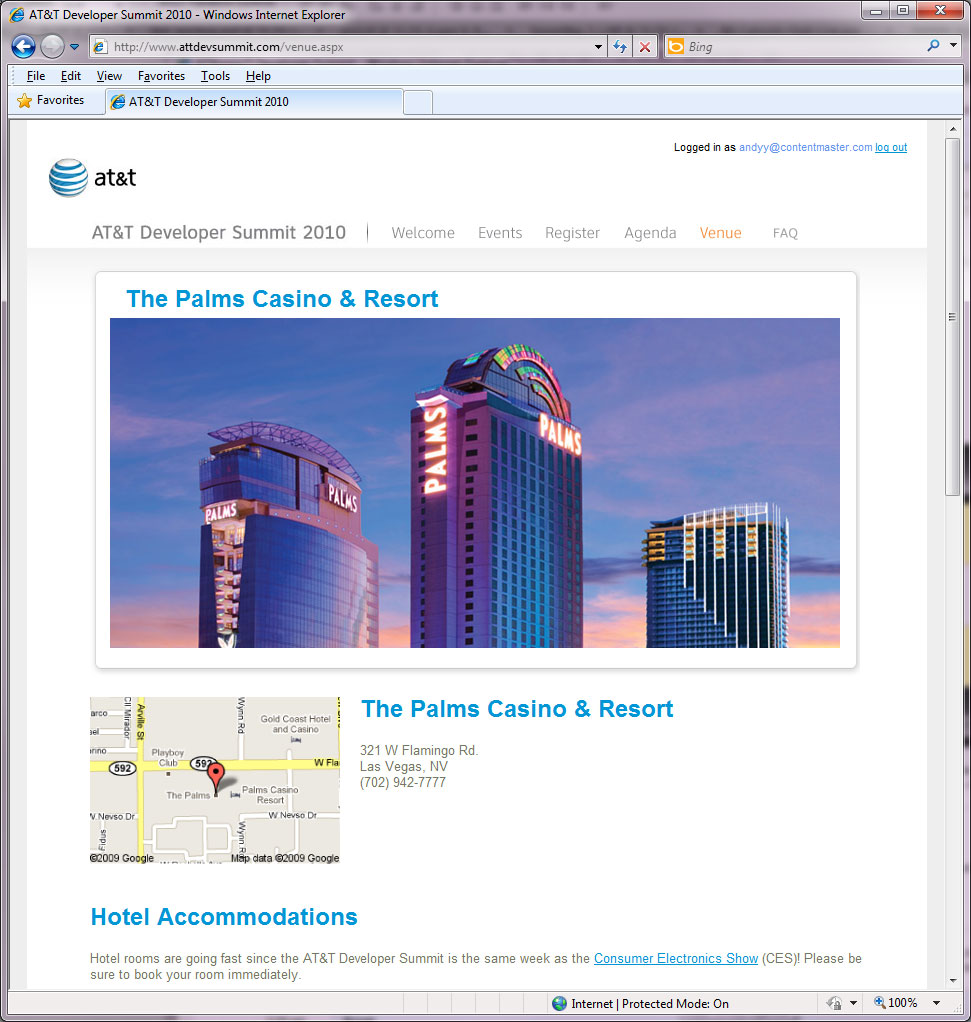Click the scrollbar up arrow
Viewport: 971px width, 1022px height.
tap(953, 129)
